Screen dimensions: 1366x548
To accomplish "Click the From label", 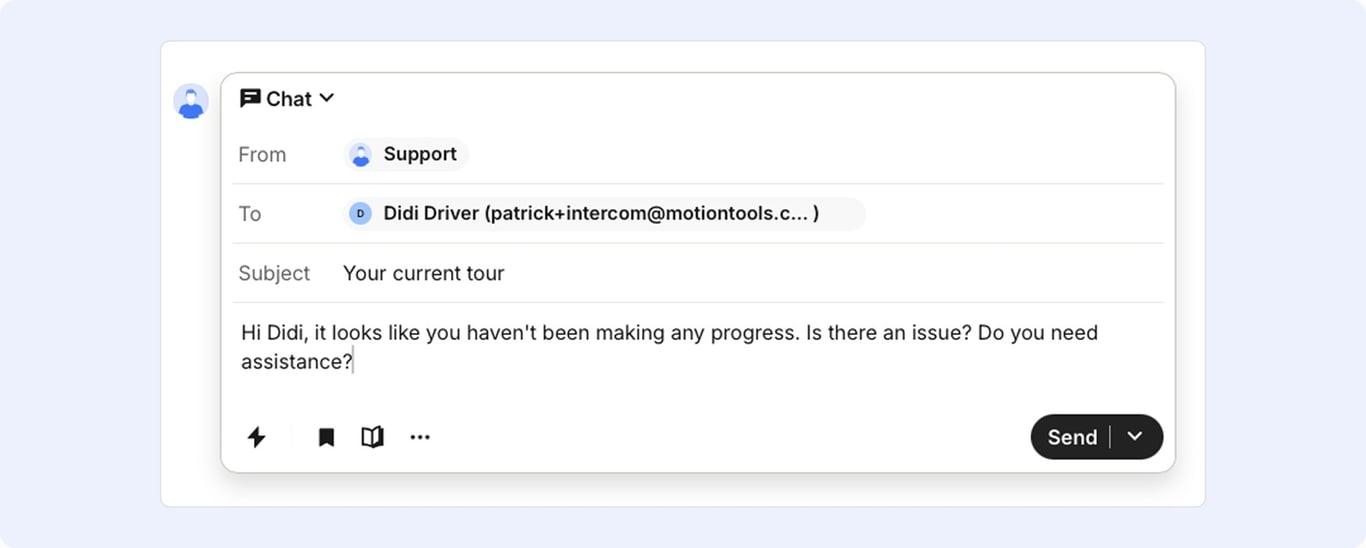I will [x=262, y=154].
